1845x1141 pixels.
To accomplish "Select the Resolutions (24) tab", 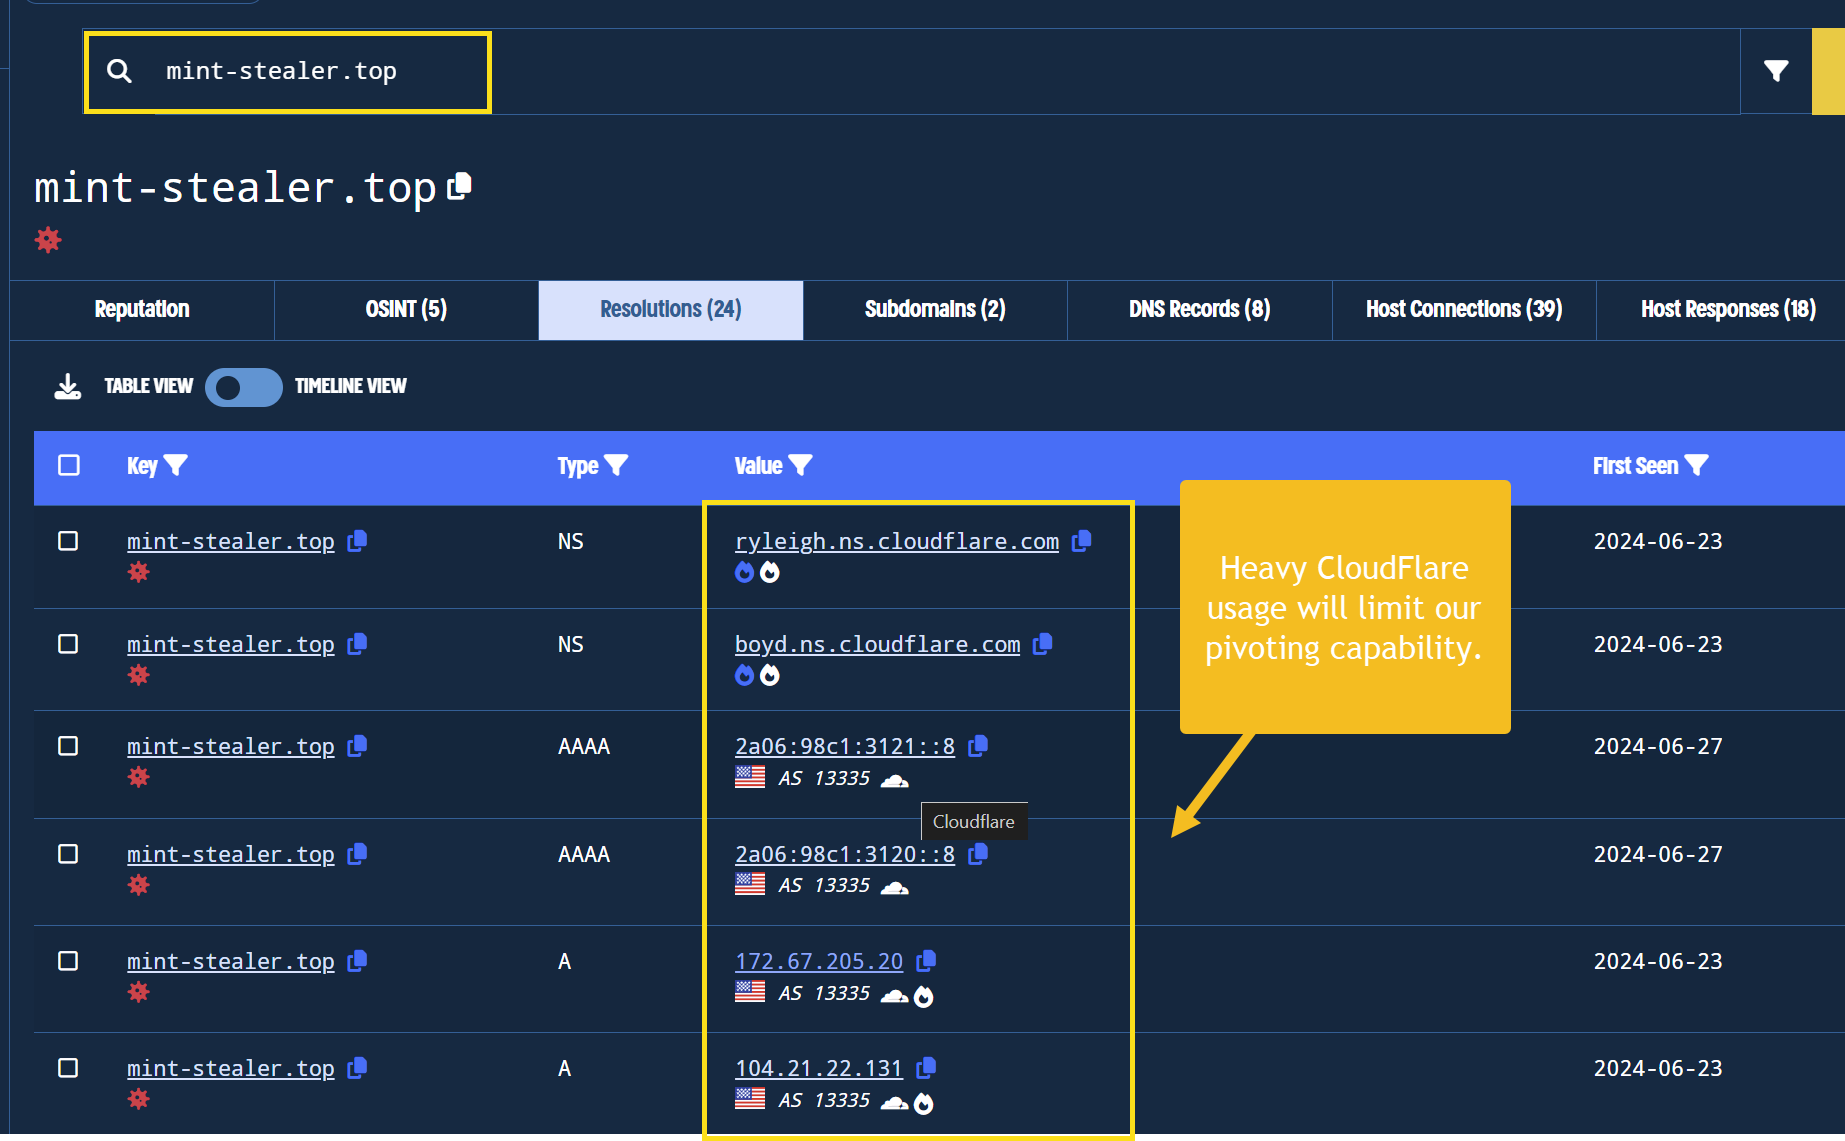I will (x=671, y=310).
